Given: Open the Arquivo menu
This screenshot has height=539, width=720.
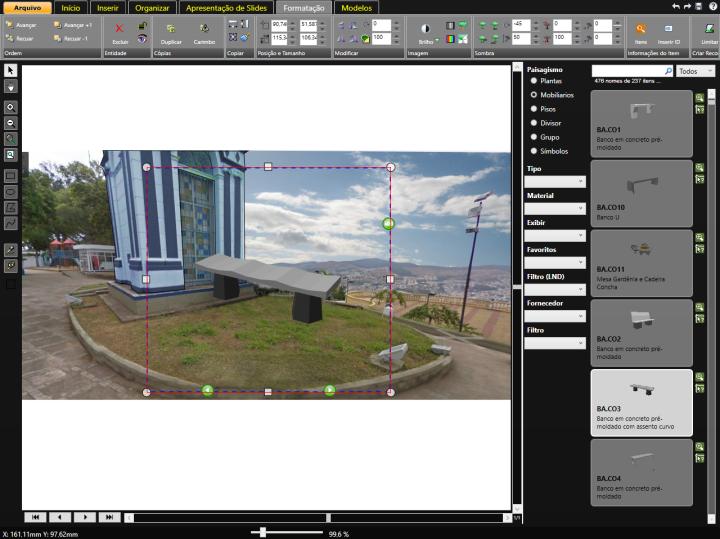Looking at the screenshot, I should (27, 7).
